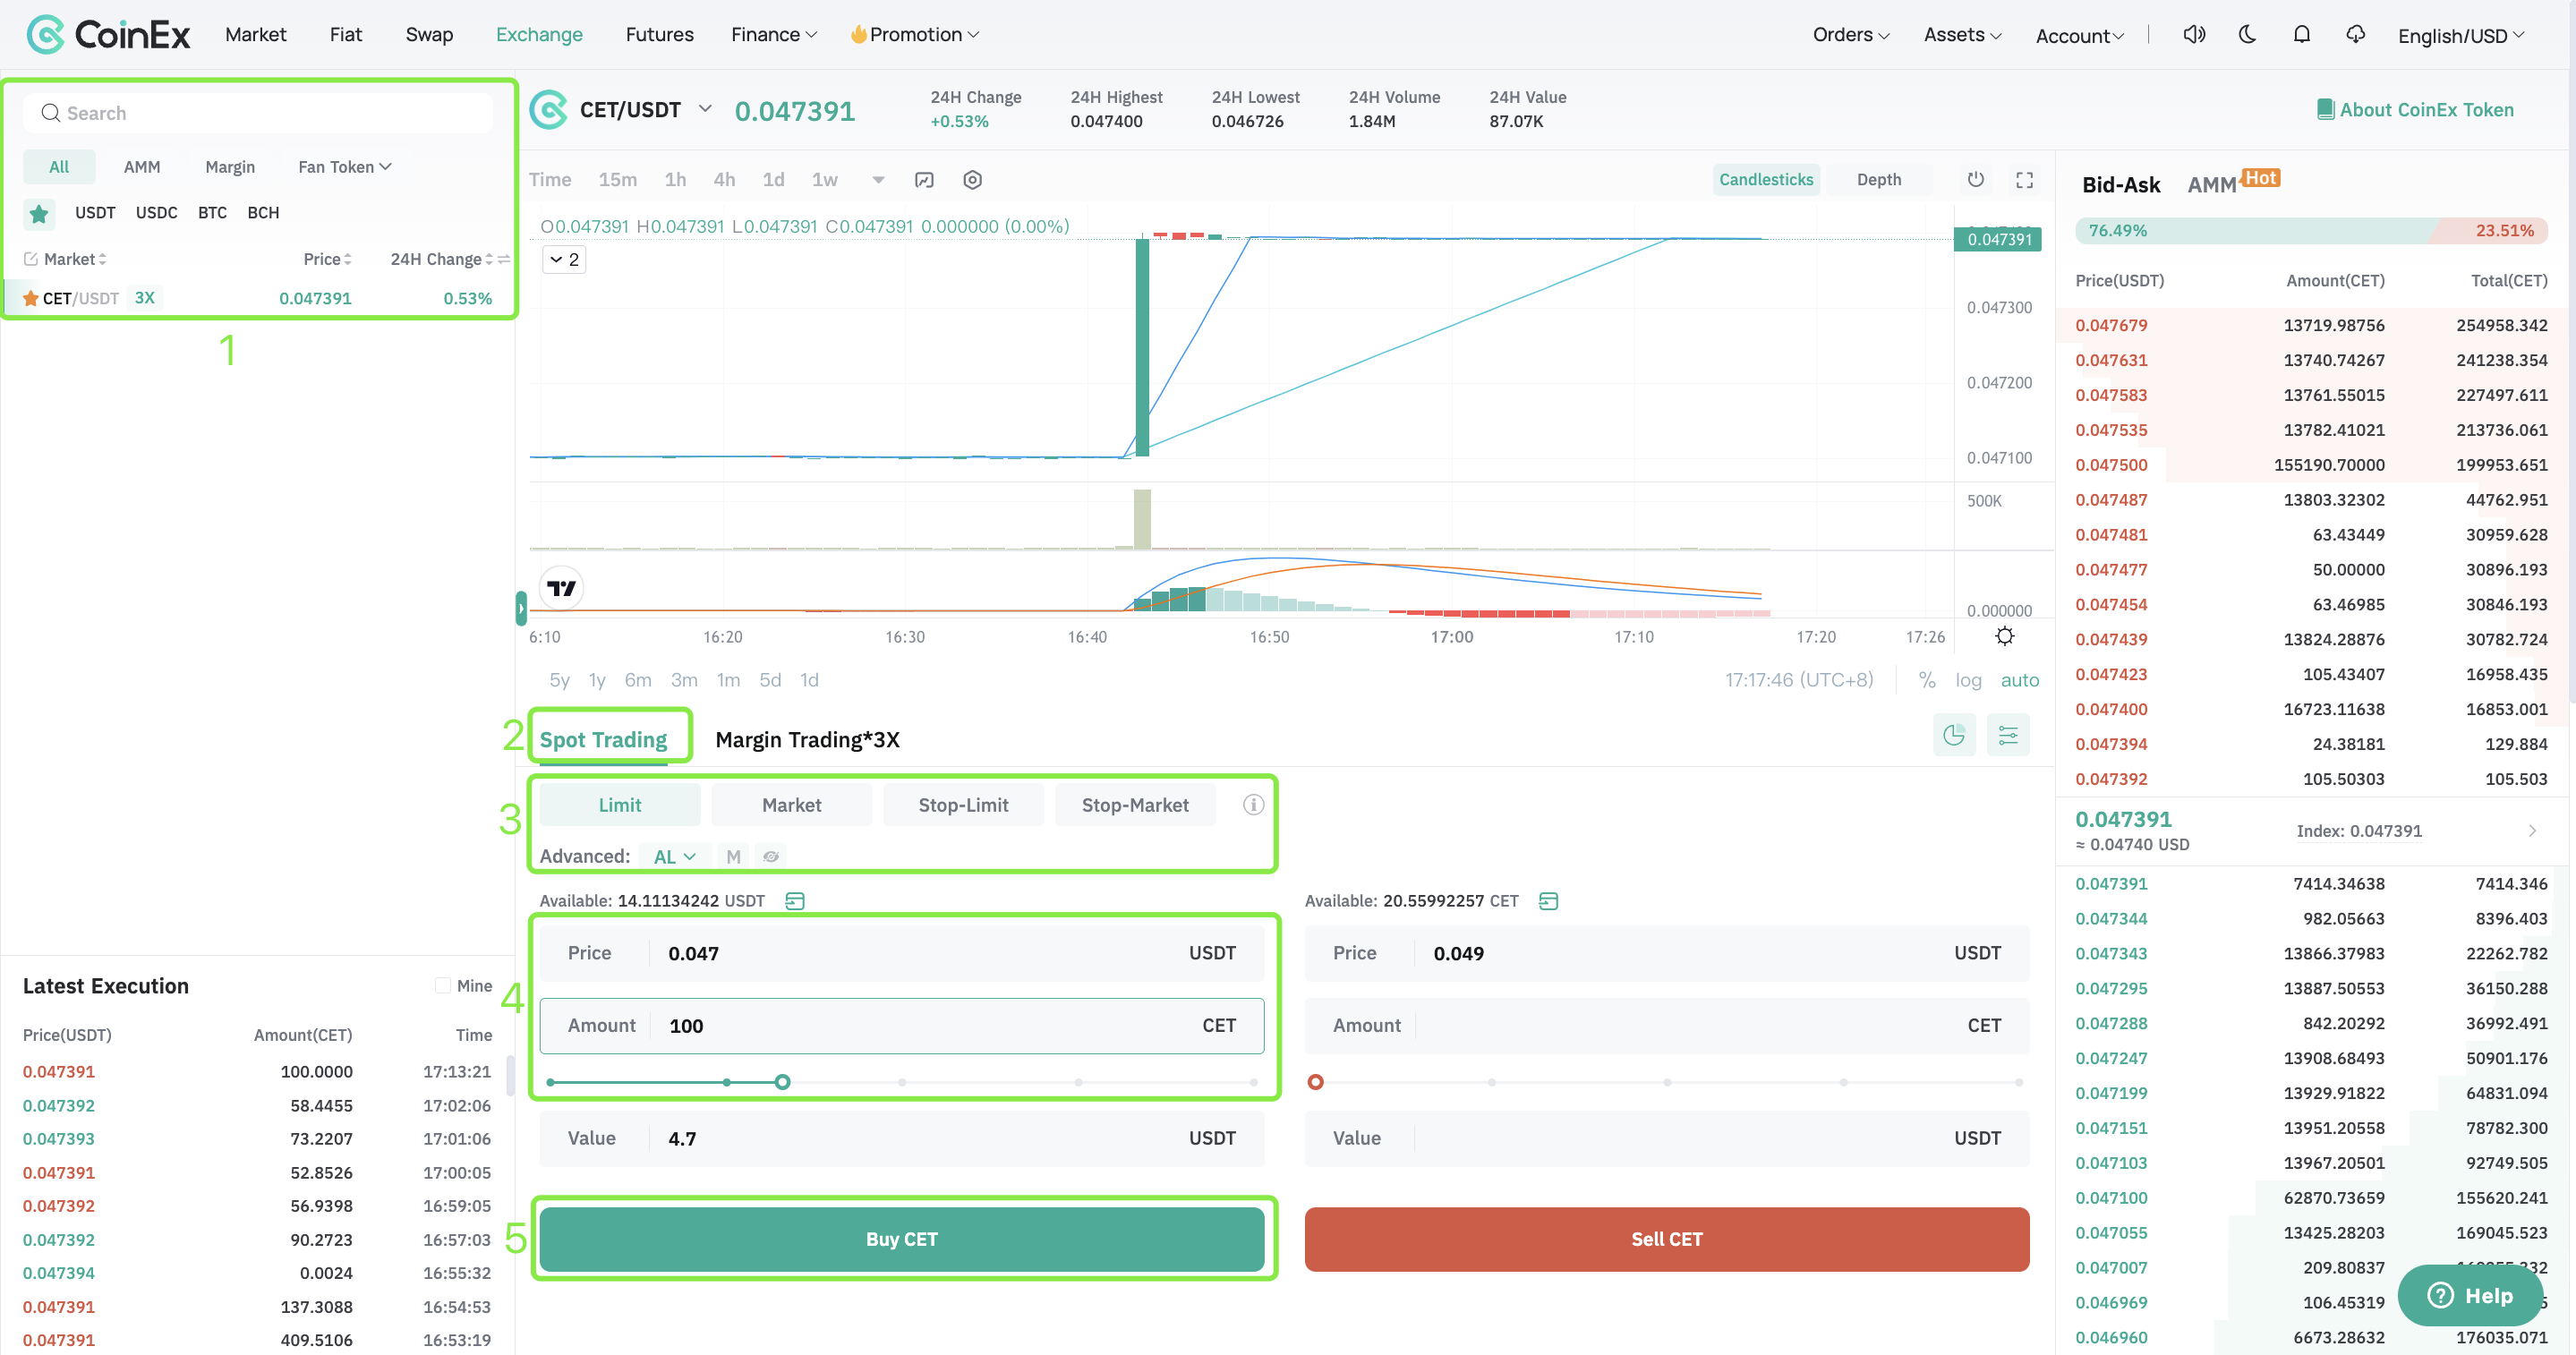The width and height of the screenshot is (2576, 1355).
Task: Select the 15m chart interval
Action: pyautogui.click(x=617, y=180)
